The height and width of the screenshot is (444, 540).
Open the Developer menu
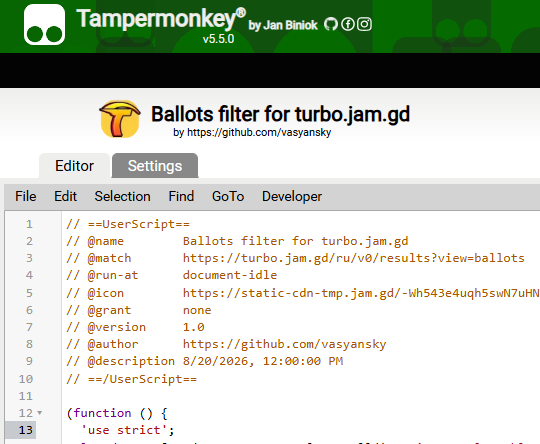coord(292,196)
